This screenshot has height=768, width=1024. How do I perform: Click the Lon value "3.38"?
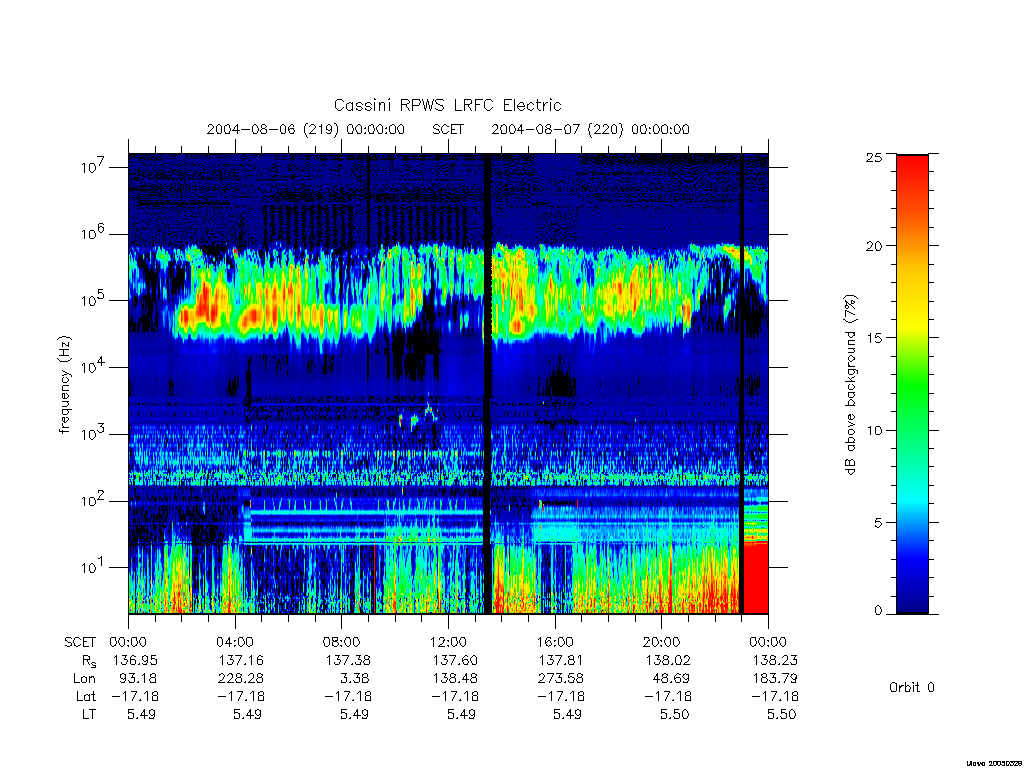pyautogui.click(x=355, y=679)
